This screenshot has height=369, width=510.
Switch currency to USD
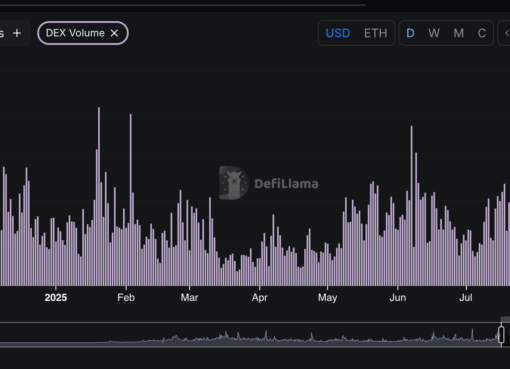tap(338, 33)
